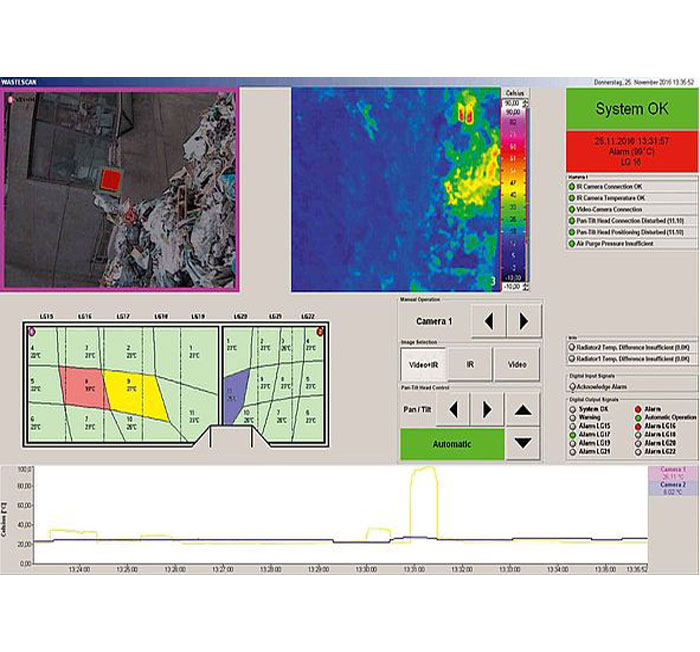The height and width of the screenshot is (652, 700).
Task: Toggle the Acknowledge Alarm input signal
Action: 570,384
